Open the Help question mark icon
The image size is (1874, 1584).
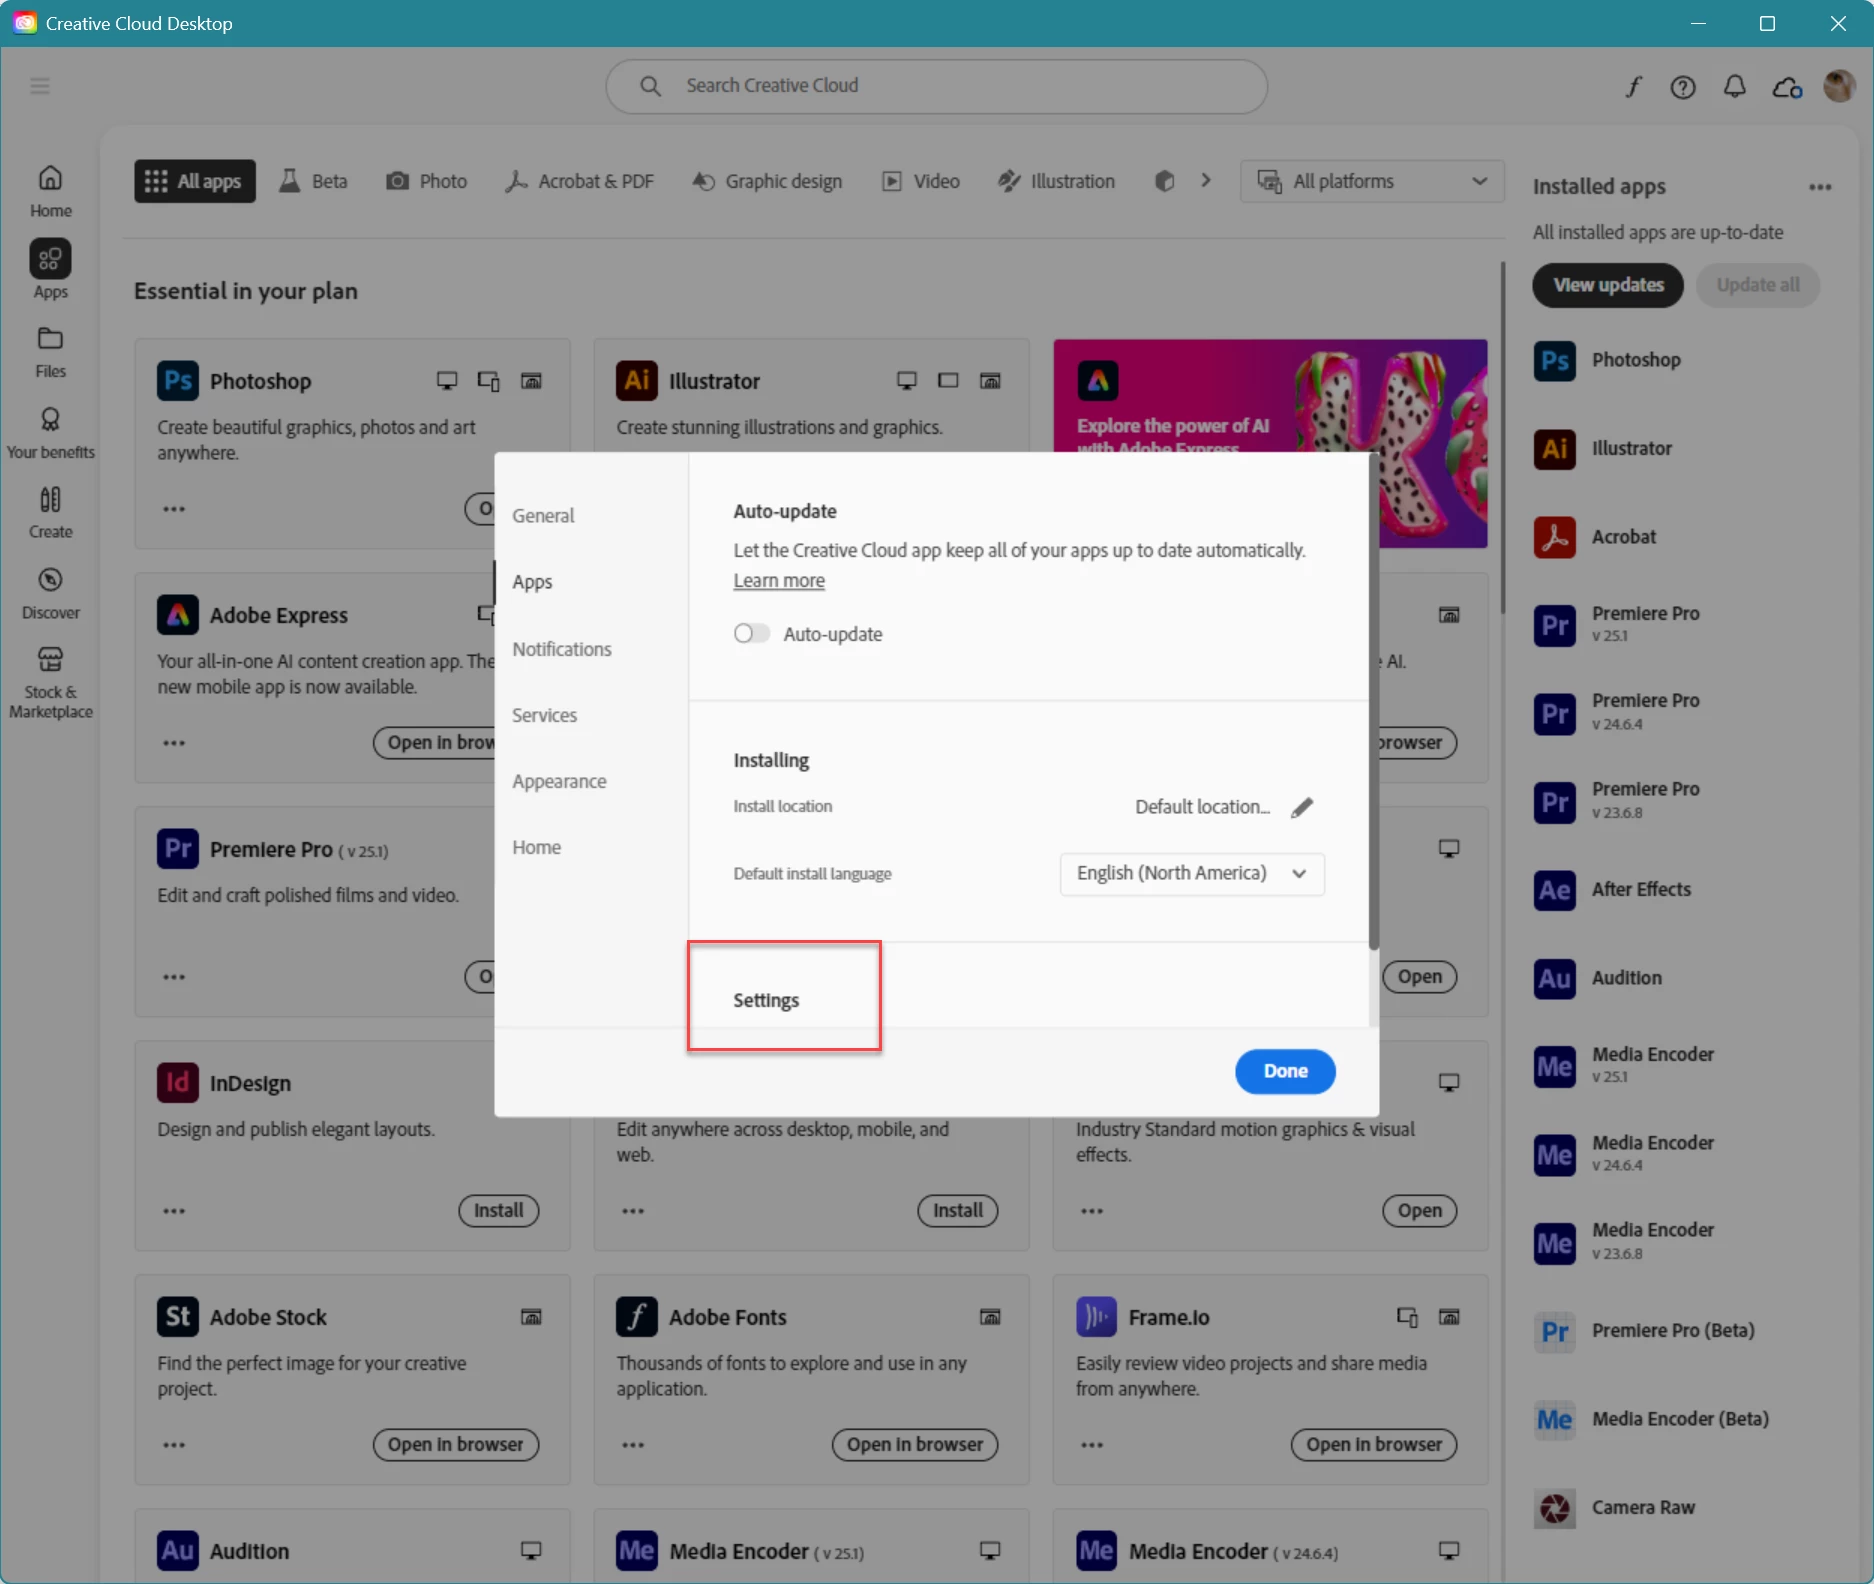(x=1683, y=87)
